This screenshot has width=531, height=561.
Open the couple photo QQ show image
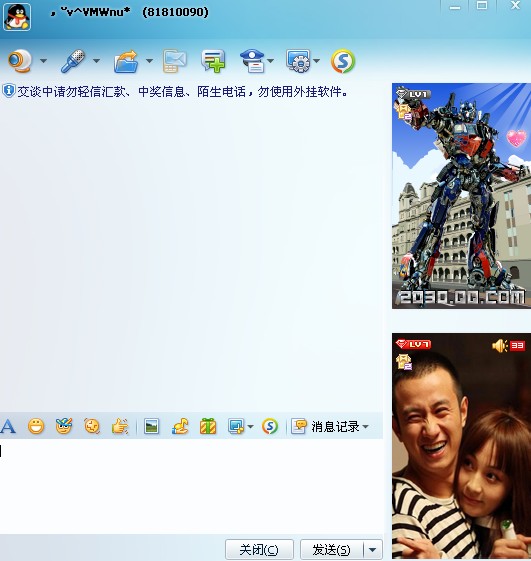(462, 446)
